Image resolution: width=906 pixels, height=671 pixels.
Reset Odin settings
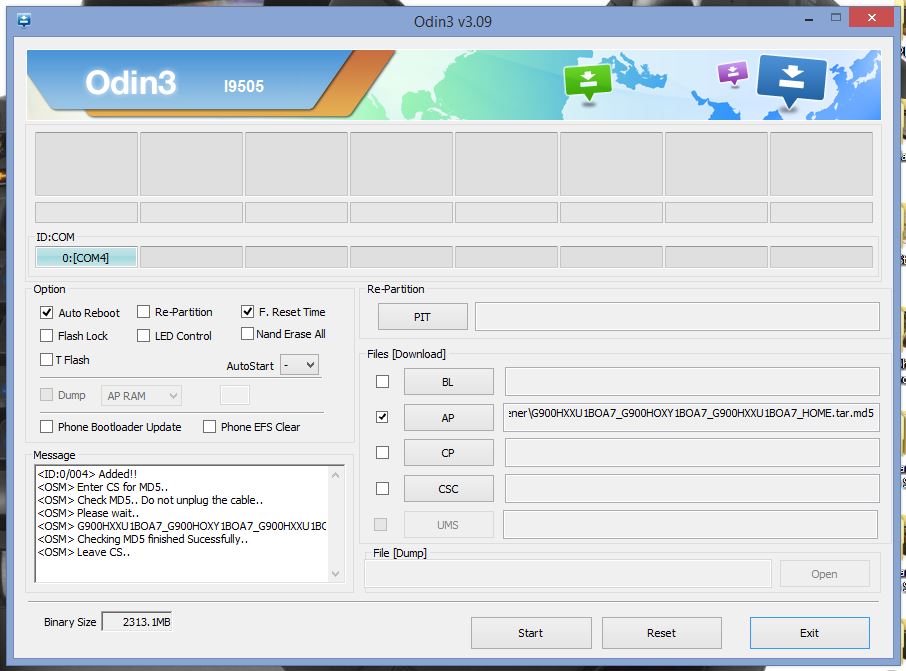click(662, 633)
